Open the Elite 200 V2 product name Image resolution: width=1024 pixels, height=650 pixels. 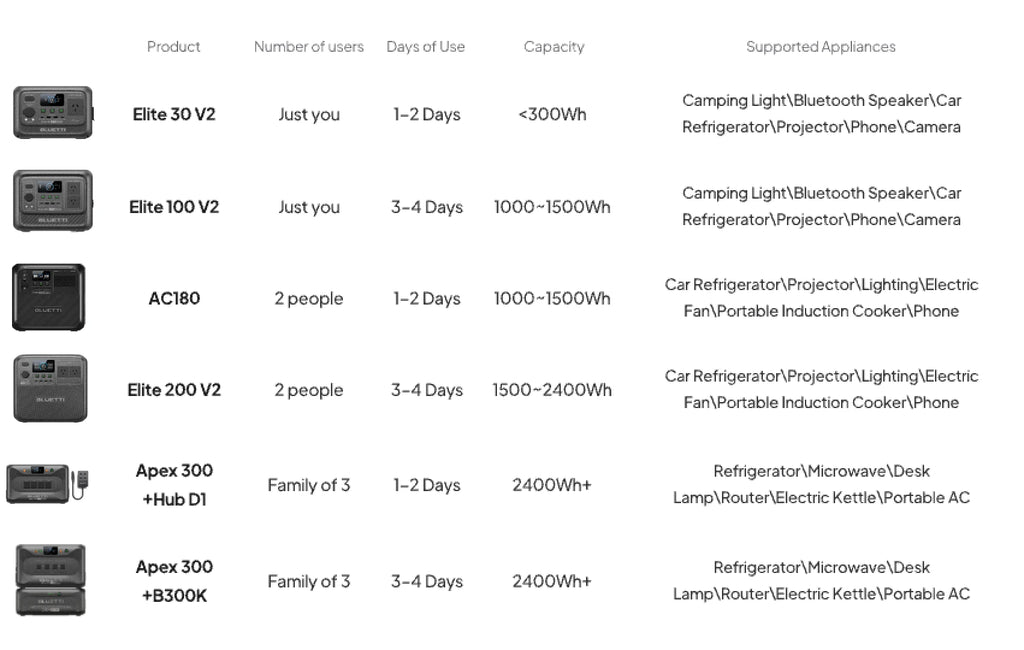click(174, 390)
